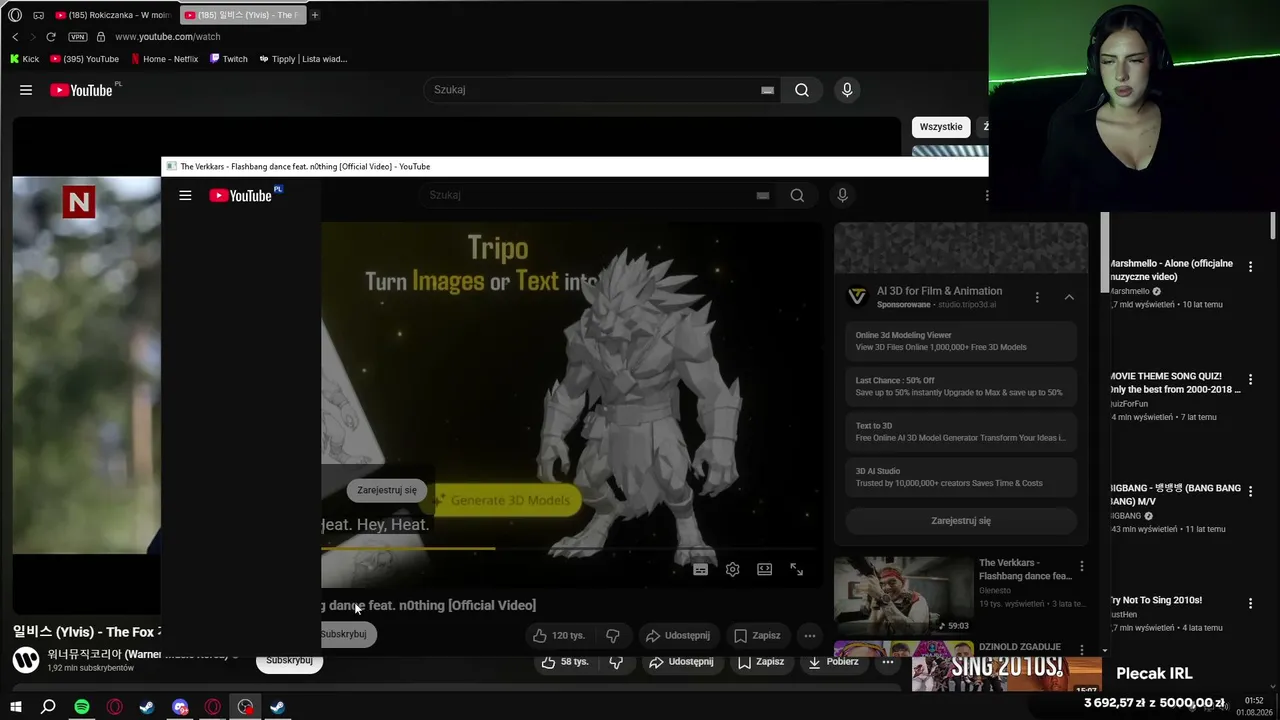Open the Home - Netflix bookmark
This screenshot has width=1280, height=720.
click(165, 59)
